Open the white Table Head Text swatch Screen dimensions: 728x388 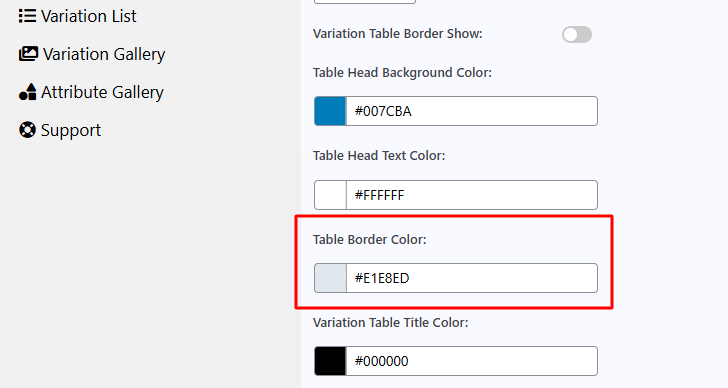tap(330, 195)
